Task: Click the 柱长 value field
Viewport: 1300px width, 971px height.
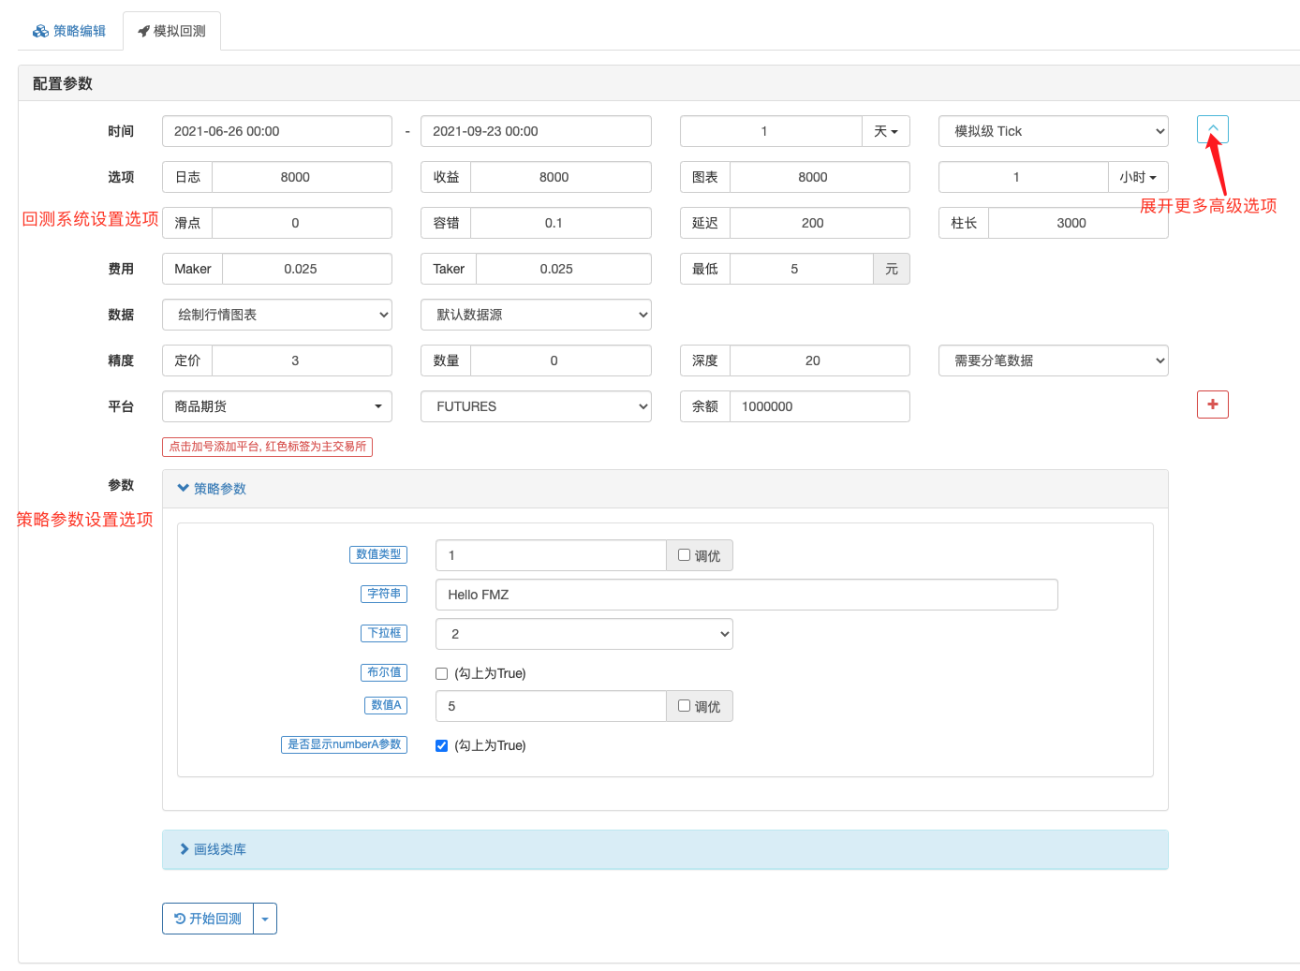Action: [x=1078, y=223]
